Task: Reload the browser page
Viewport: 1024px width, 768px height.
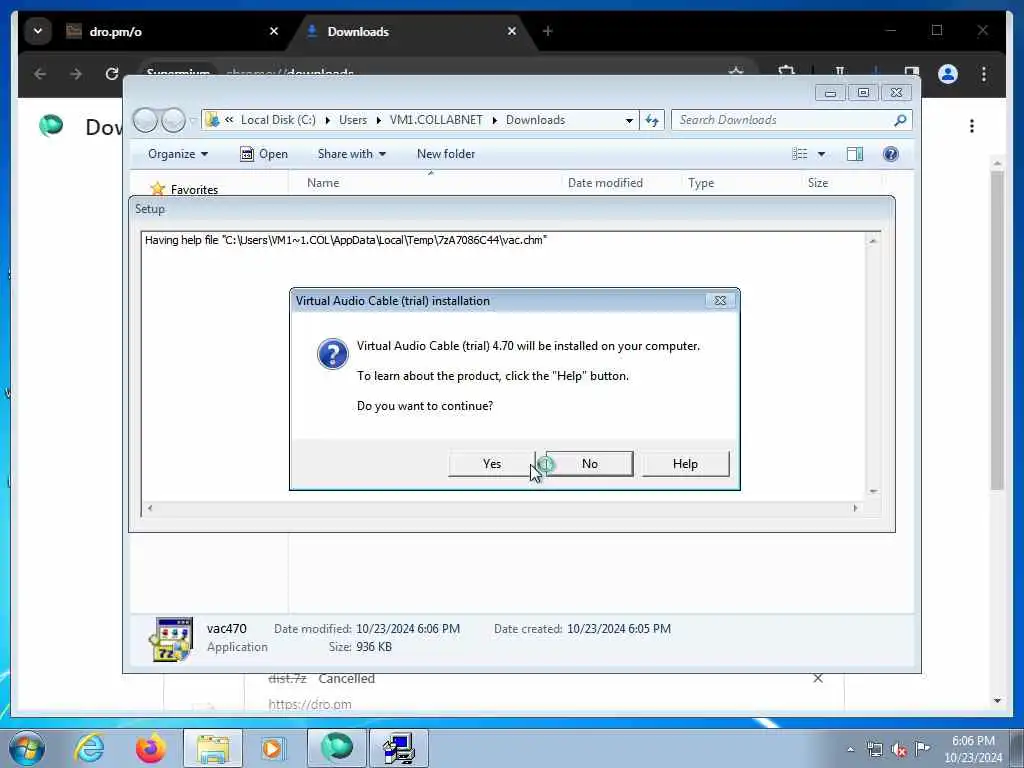Action: (112, 74)
